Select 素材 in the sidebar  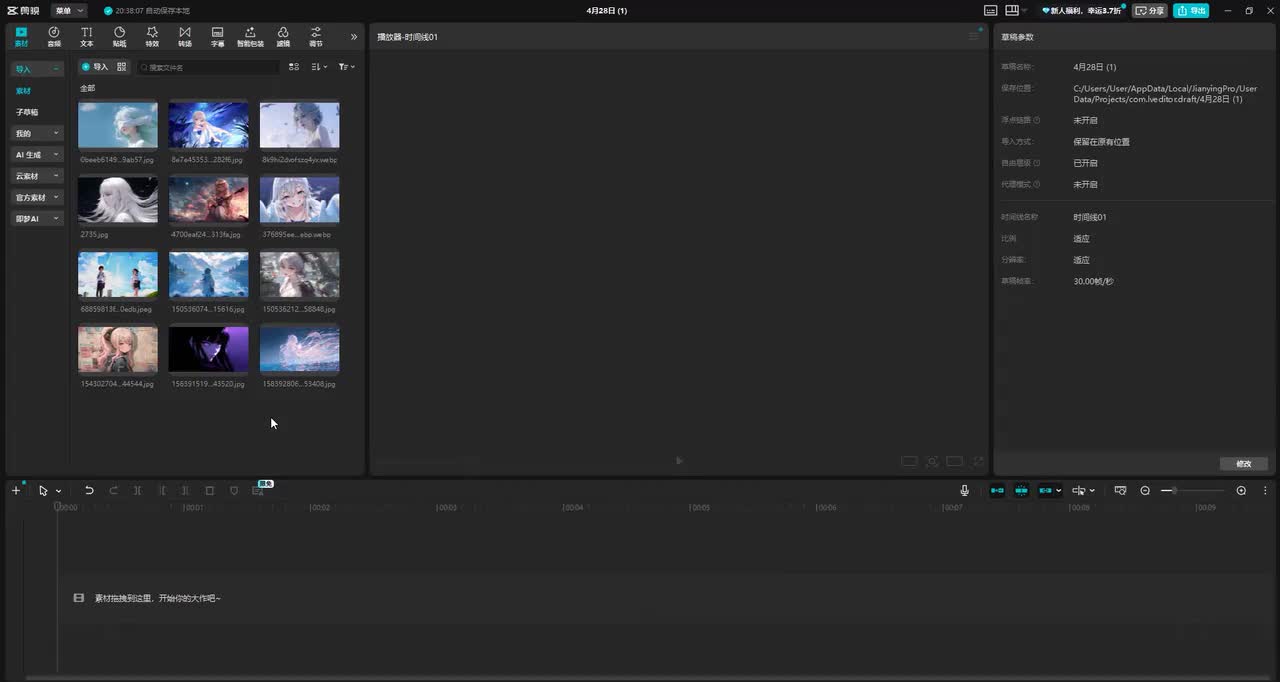(x=23, y=91)
